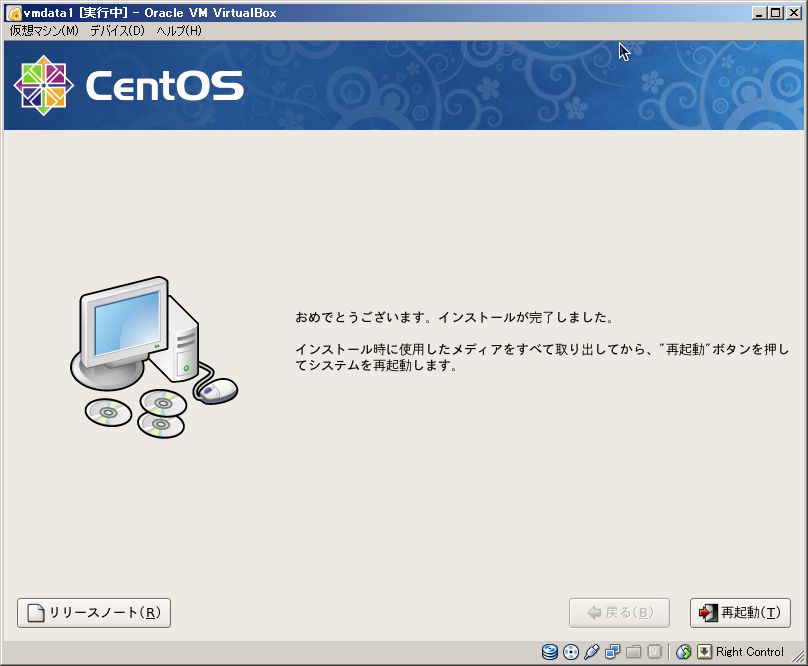808x666 pixels.
Task: Click the 再起動(T) reboot button
Action: pos(740,612)
